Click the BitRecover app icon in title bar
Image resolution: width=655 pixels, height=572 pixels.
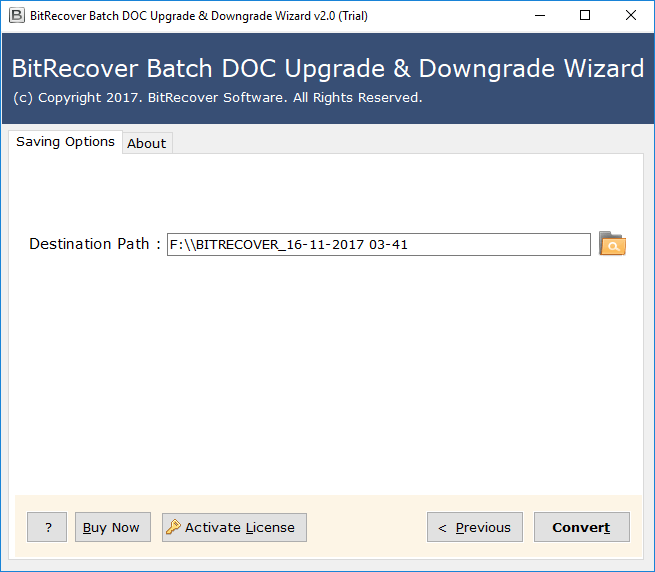(x=17, y=16)
